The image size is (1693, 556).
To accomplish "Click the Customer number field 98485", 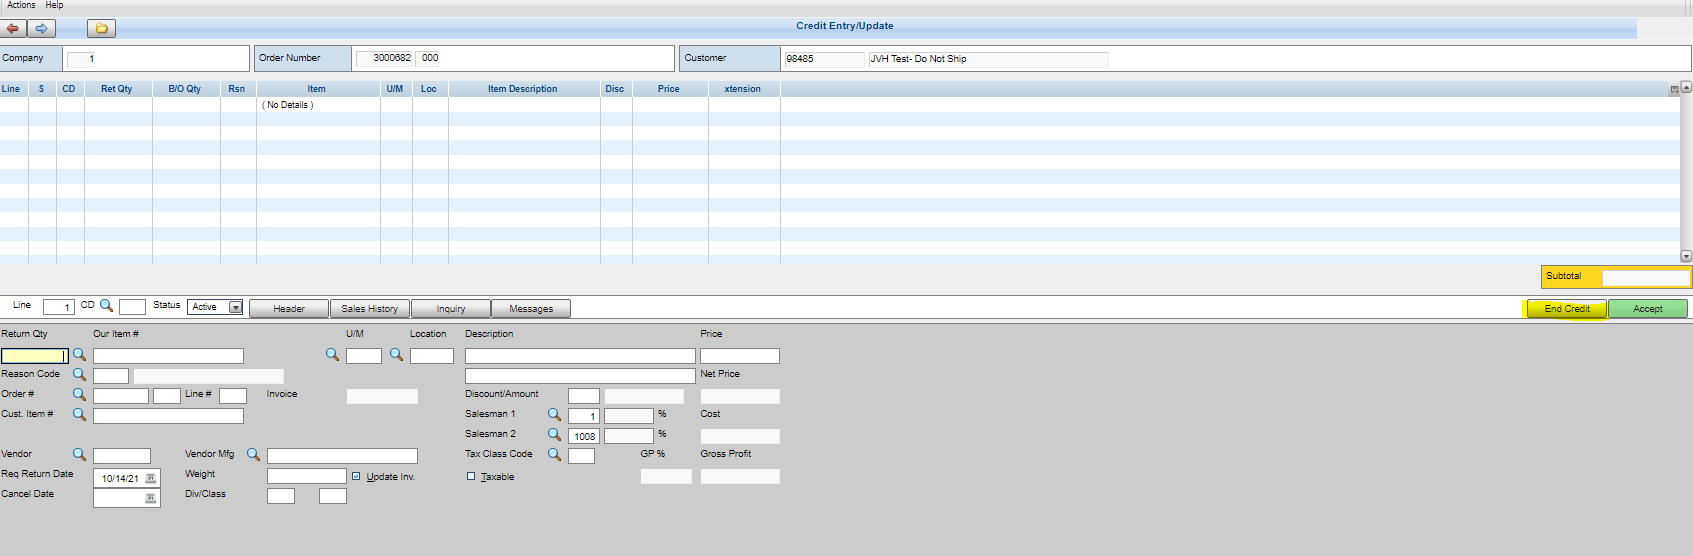I will pyautogui.click(x=824, y=59).
